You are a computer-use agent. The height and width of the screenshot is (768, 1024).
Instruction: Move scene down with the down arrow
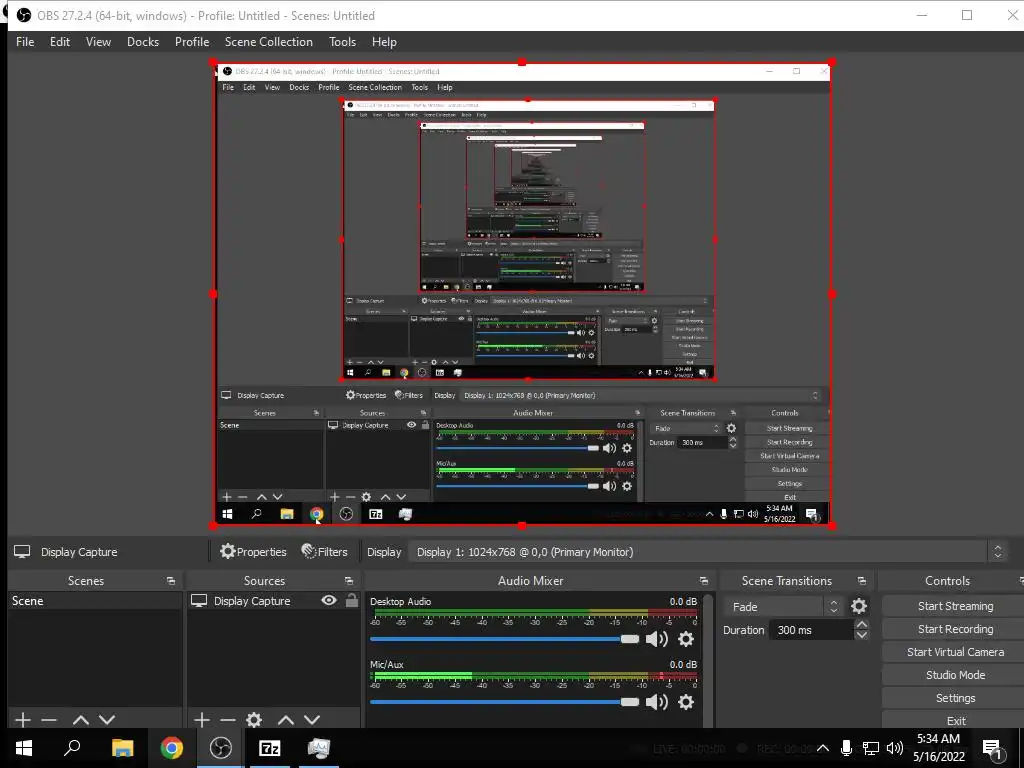[x=107, y=720]
